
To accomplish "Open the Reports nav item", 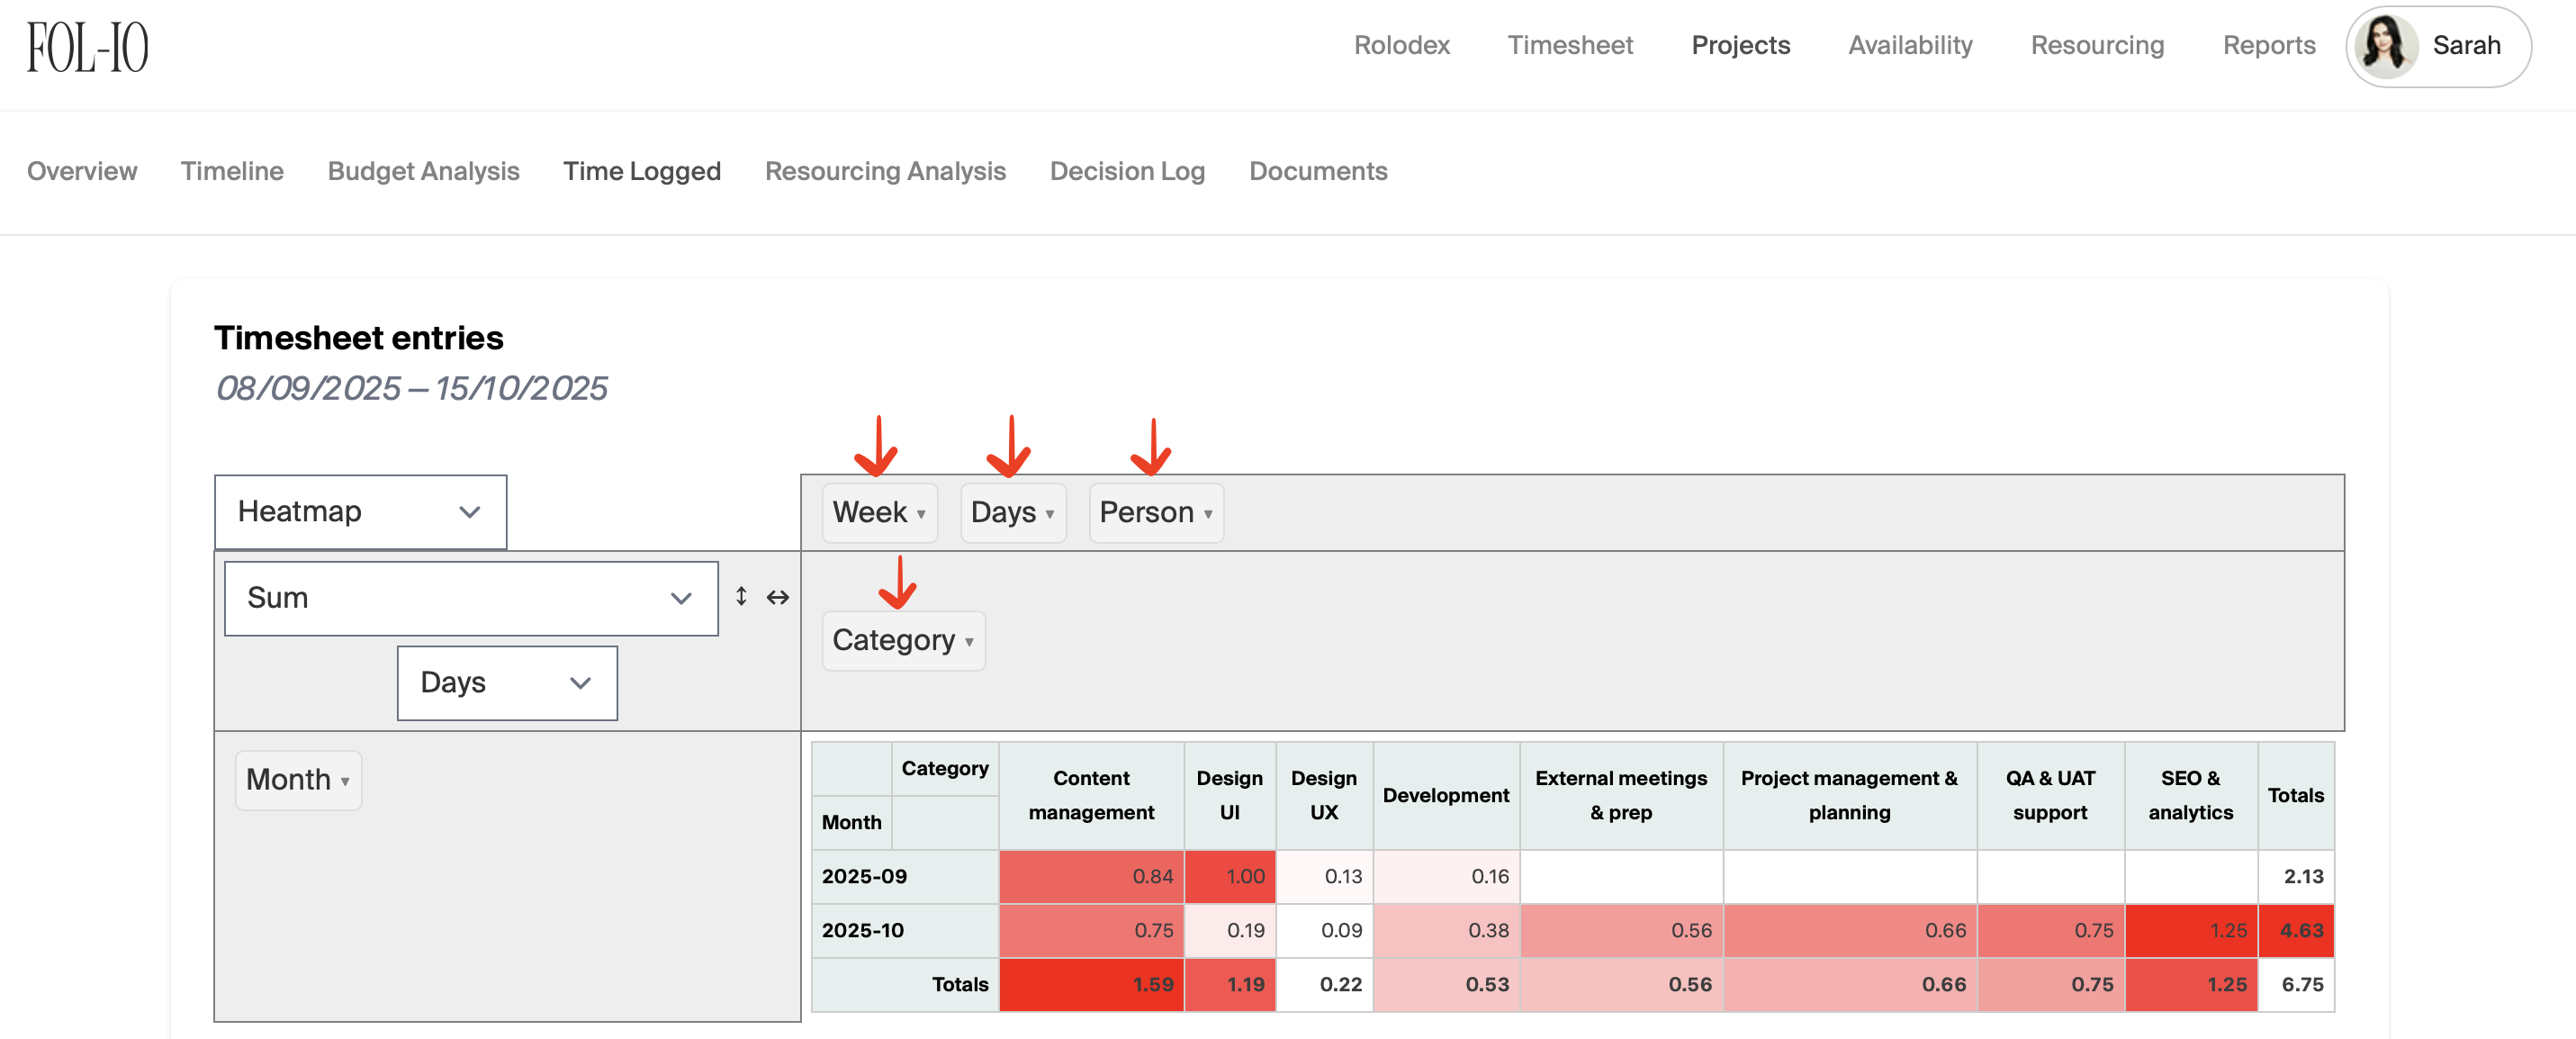I will click(x=2268, y=45).
